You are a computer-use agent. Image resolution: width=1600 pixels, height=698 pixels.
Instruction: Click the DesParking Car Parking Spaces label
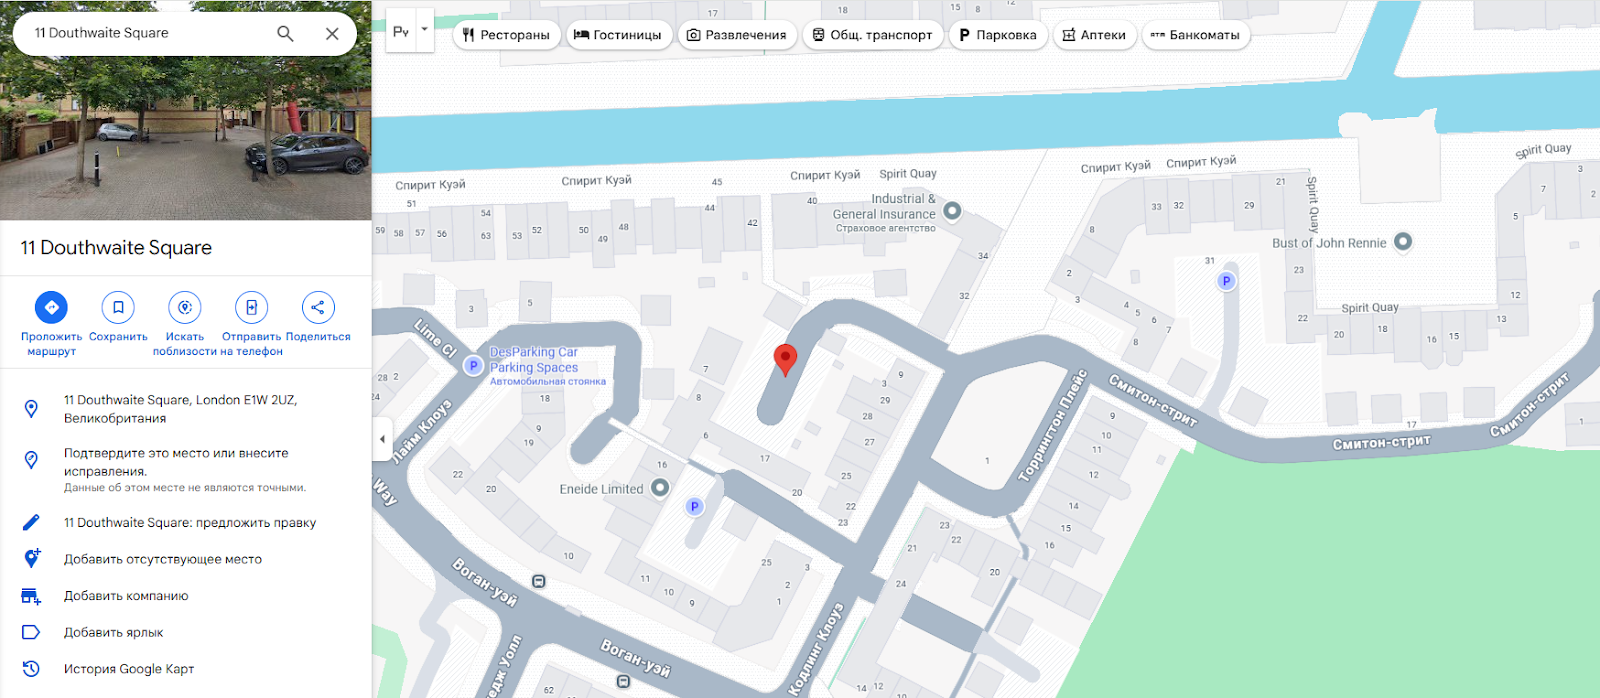pyautogui.click(x=546, y=366)
